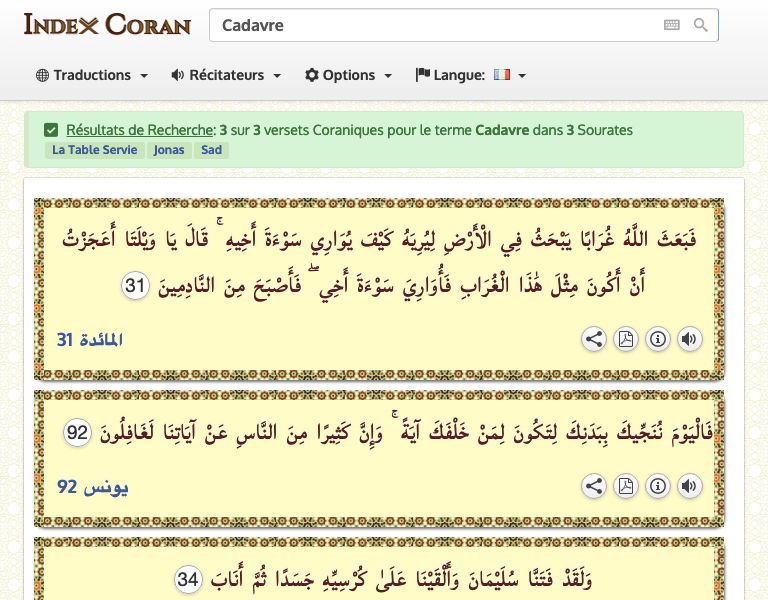Filter results by La Table Servie
The width and height of the screenshot is (768, 600).
[x=94, y=150]
